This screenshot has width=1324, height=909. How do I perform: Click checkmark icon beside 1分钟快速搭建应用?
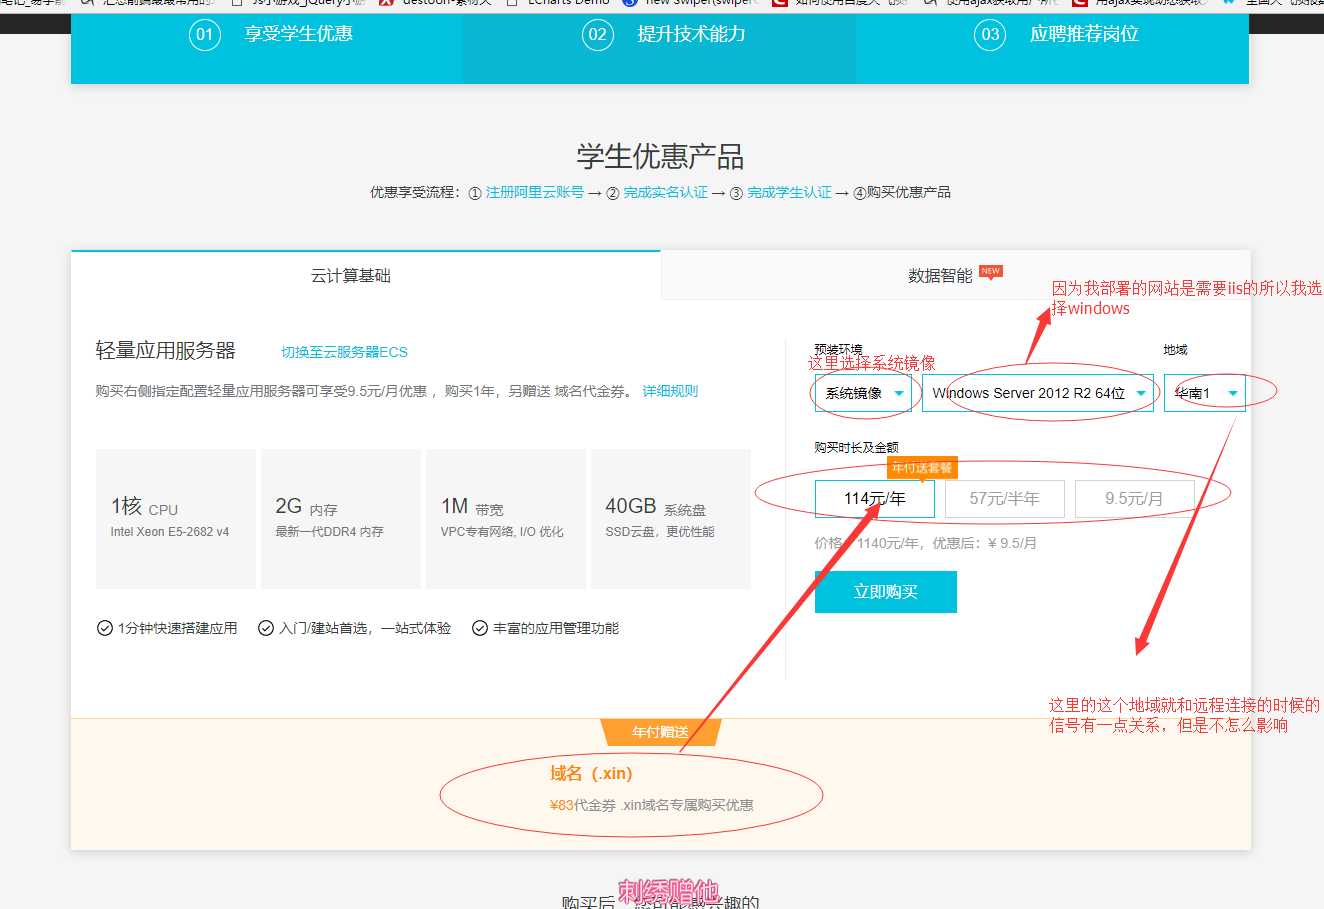(104, 628)
